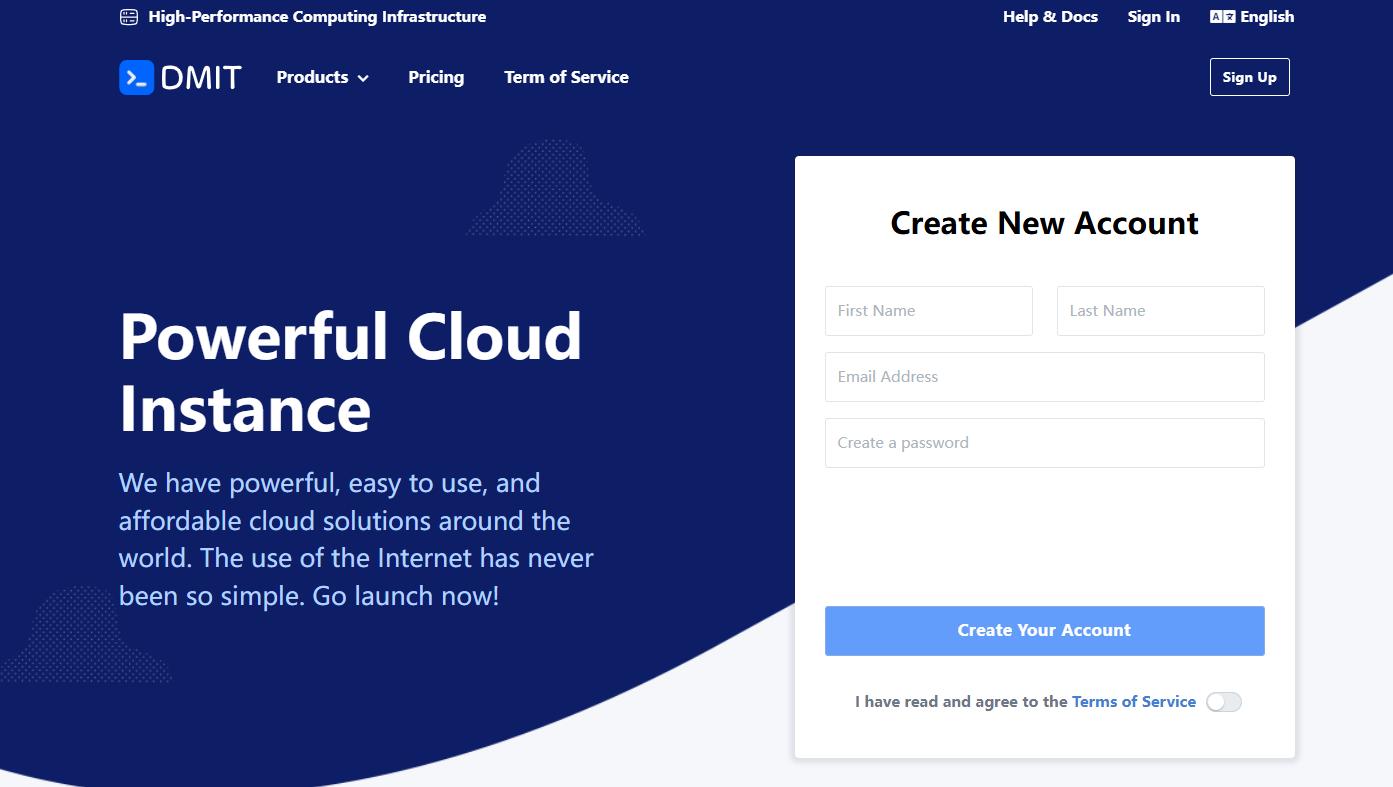
Task: Focus the Create a password field
Action: 1044,443
